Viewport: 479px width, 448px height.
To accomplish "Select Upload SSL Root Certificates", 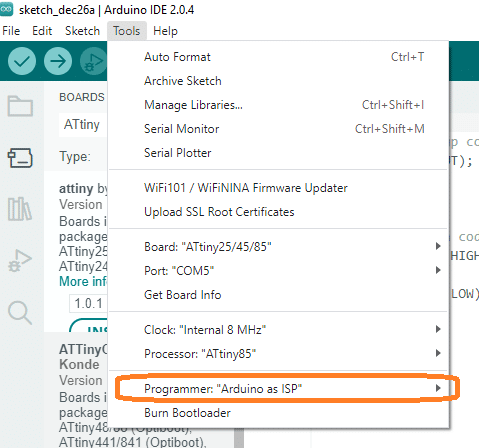I will [278, 212].
